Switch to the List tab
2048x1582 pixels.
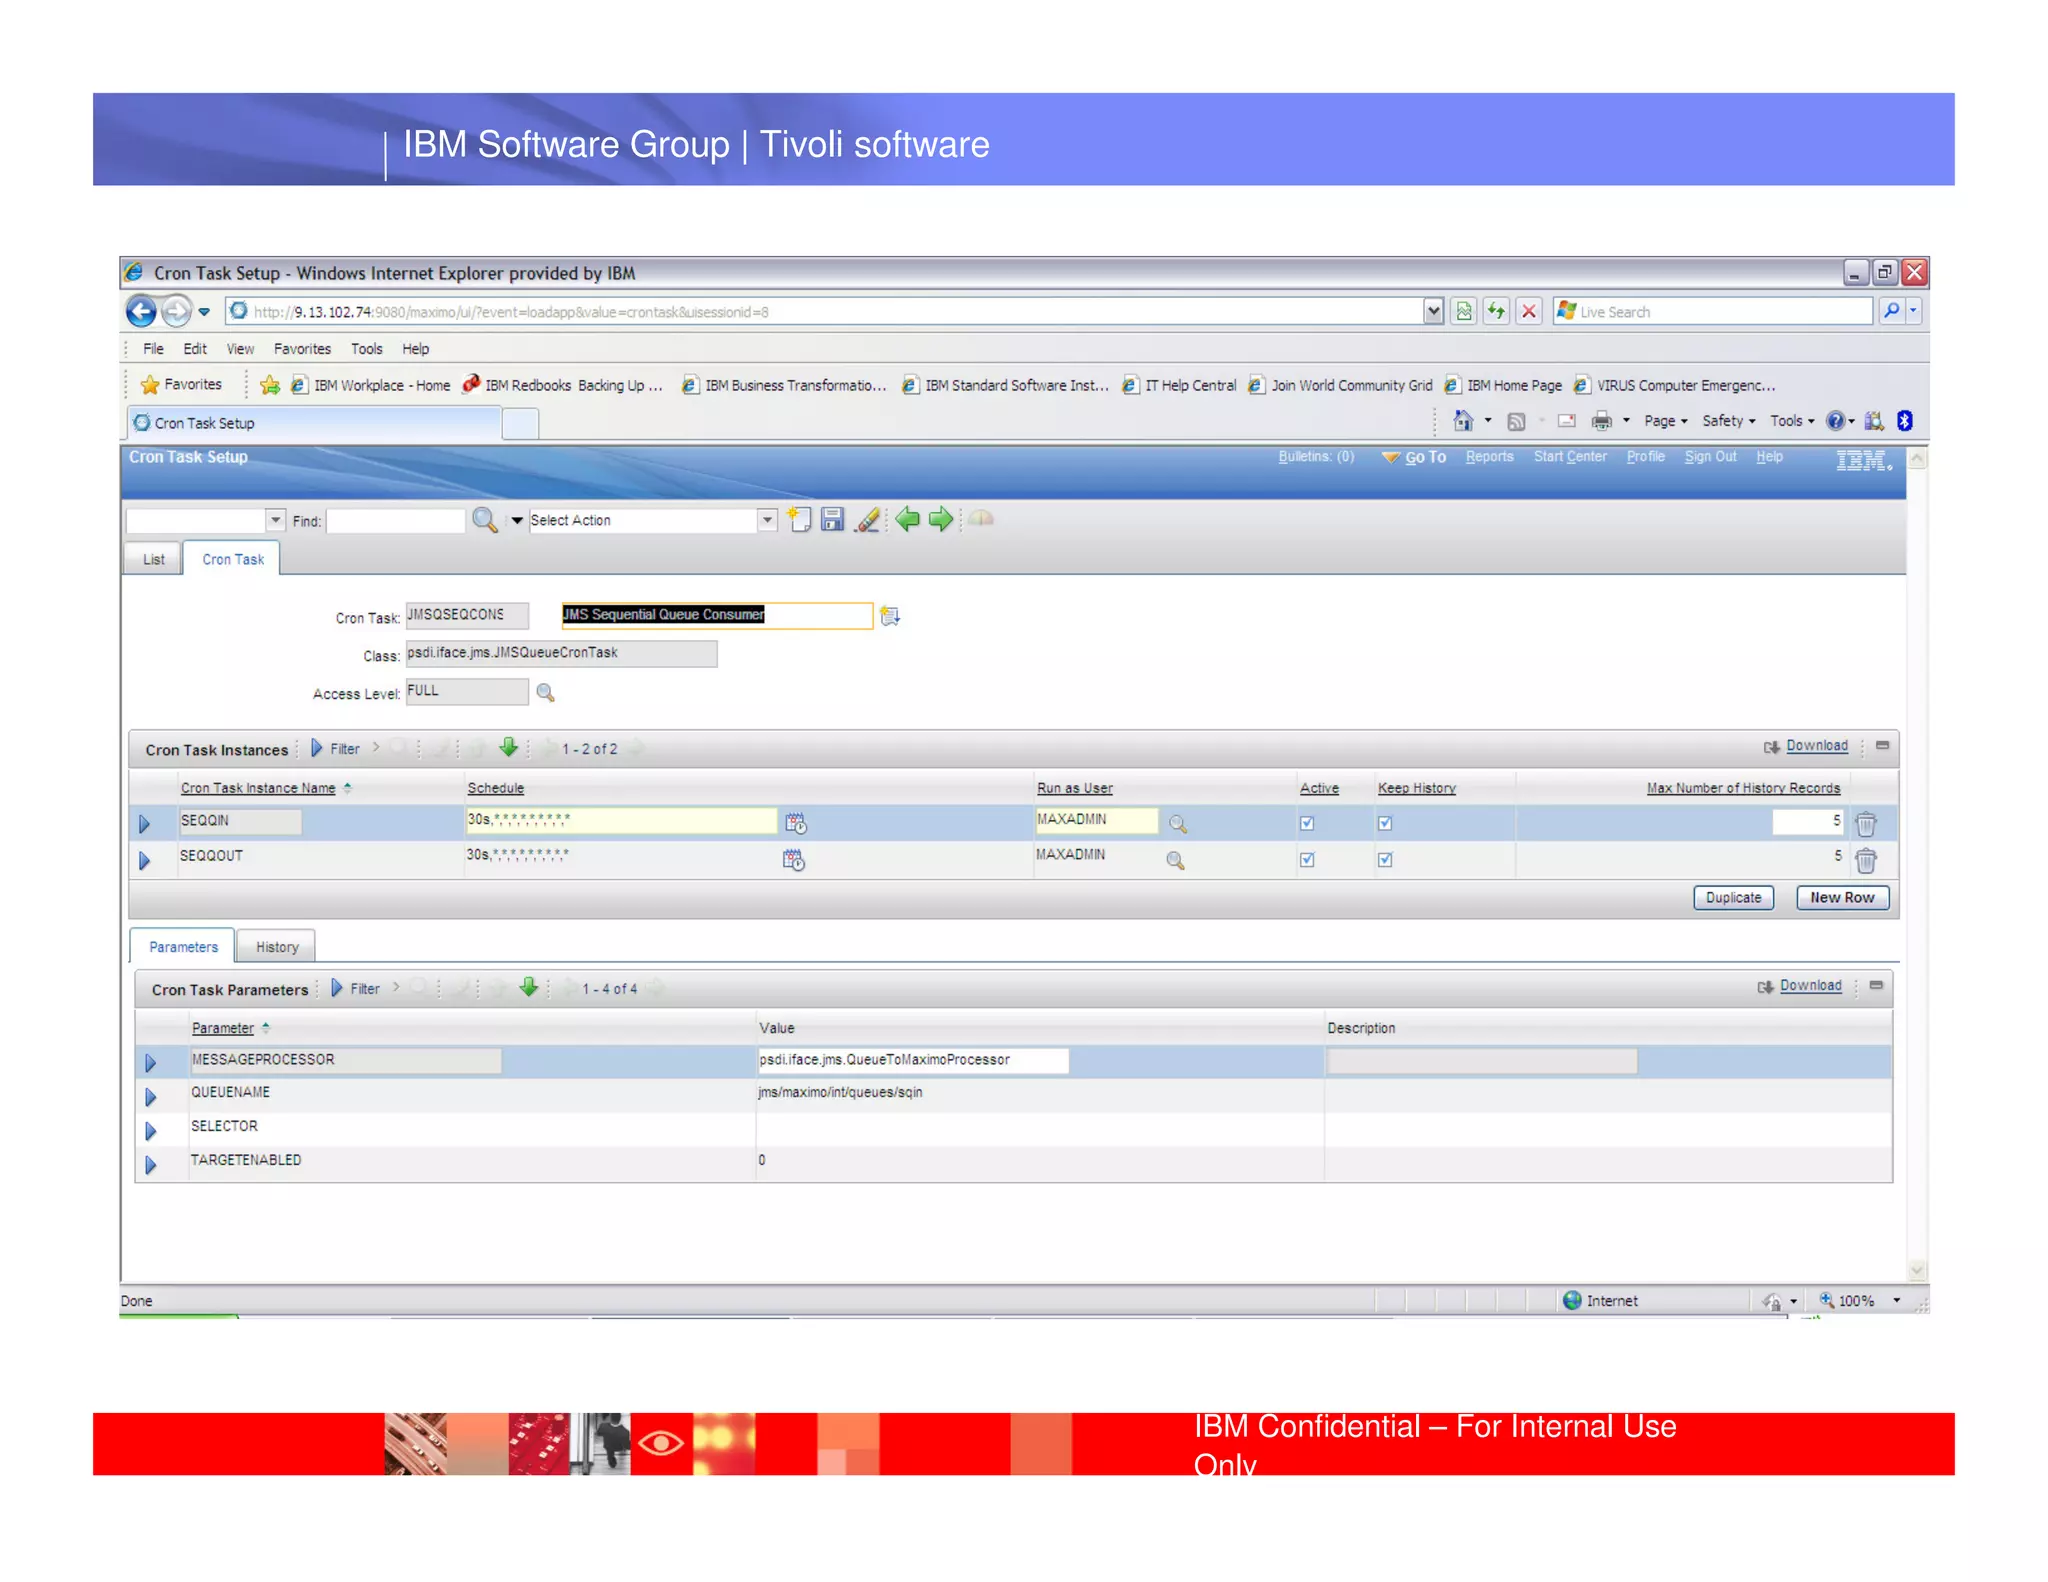pyautogui.click(x=153, y=559)
